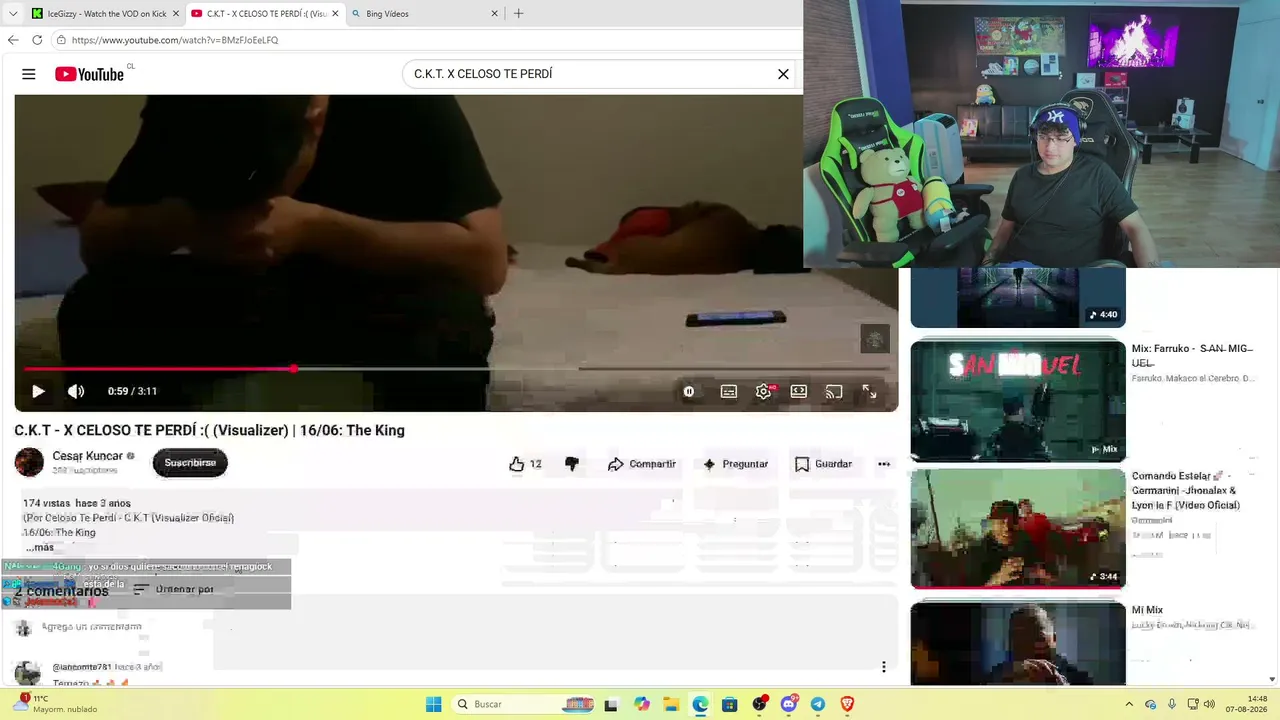Reload the current page

[x=37, y=40]
